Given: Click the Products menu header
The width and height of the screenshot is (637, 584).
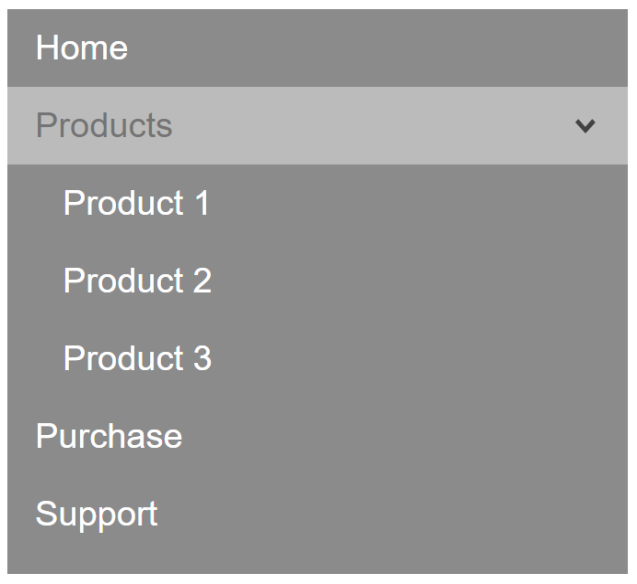Looking at the screenshot, I should (x=317, y=125).
